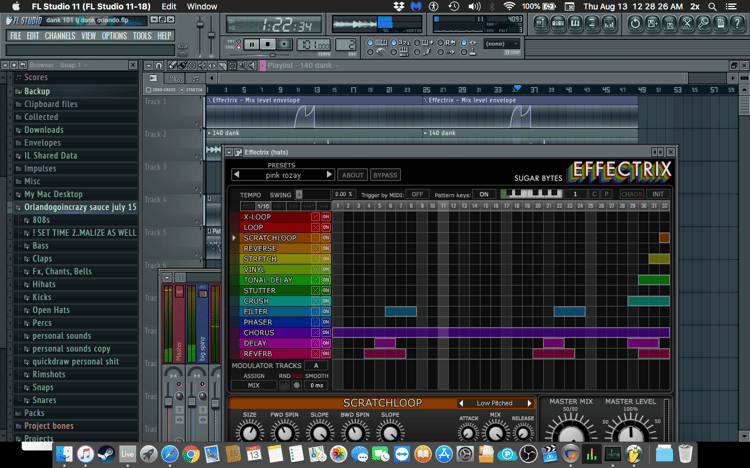Viewport: 750px width, 468px height.
Task: Click the undo history circular arrow icon
Action: 635,23
